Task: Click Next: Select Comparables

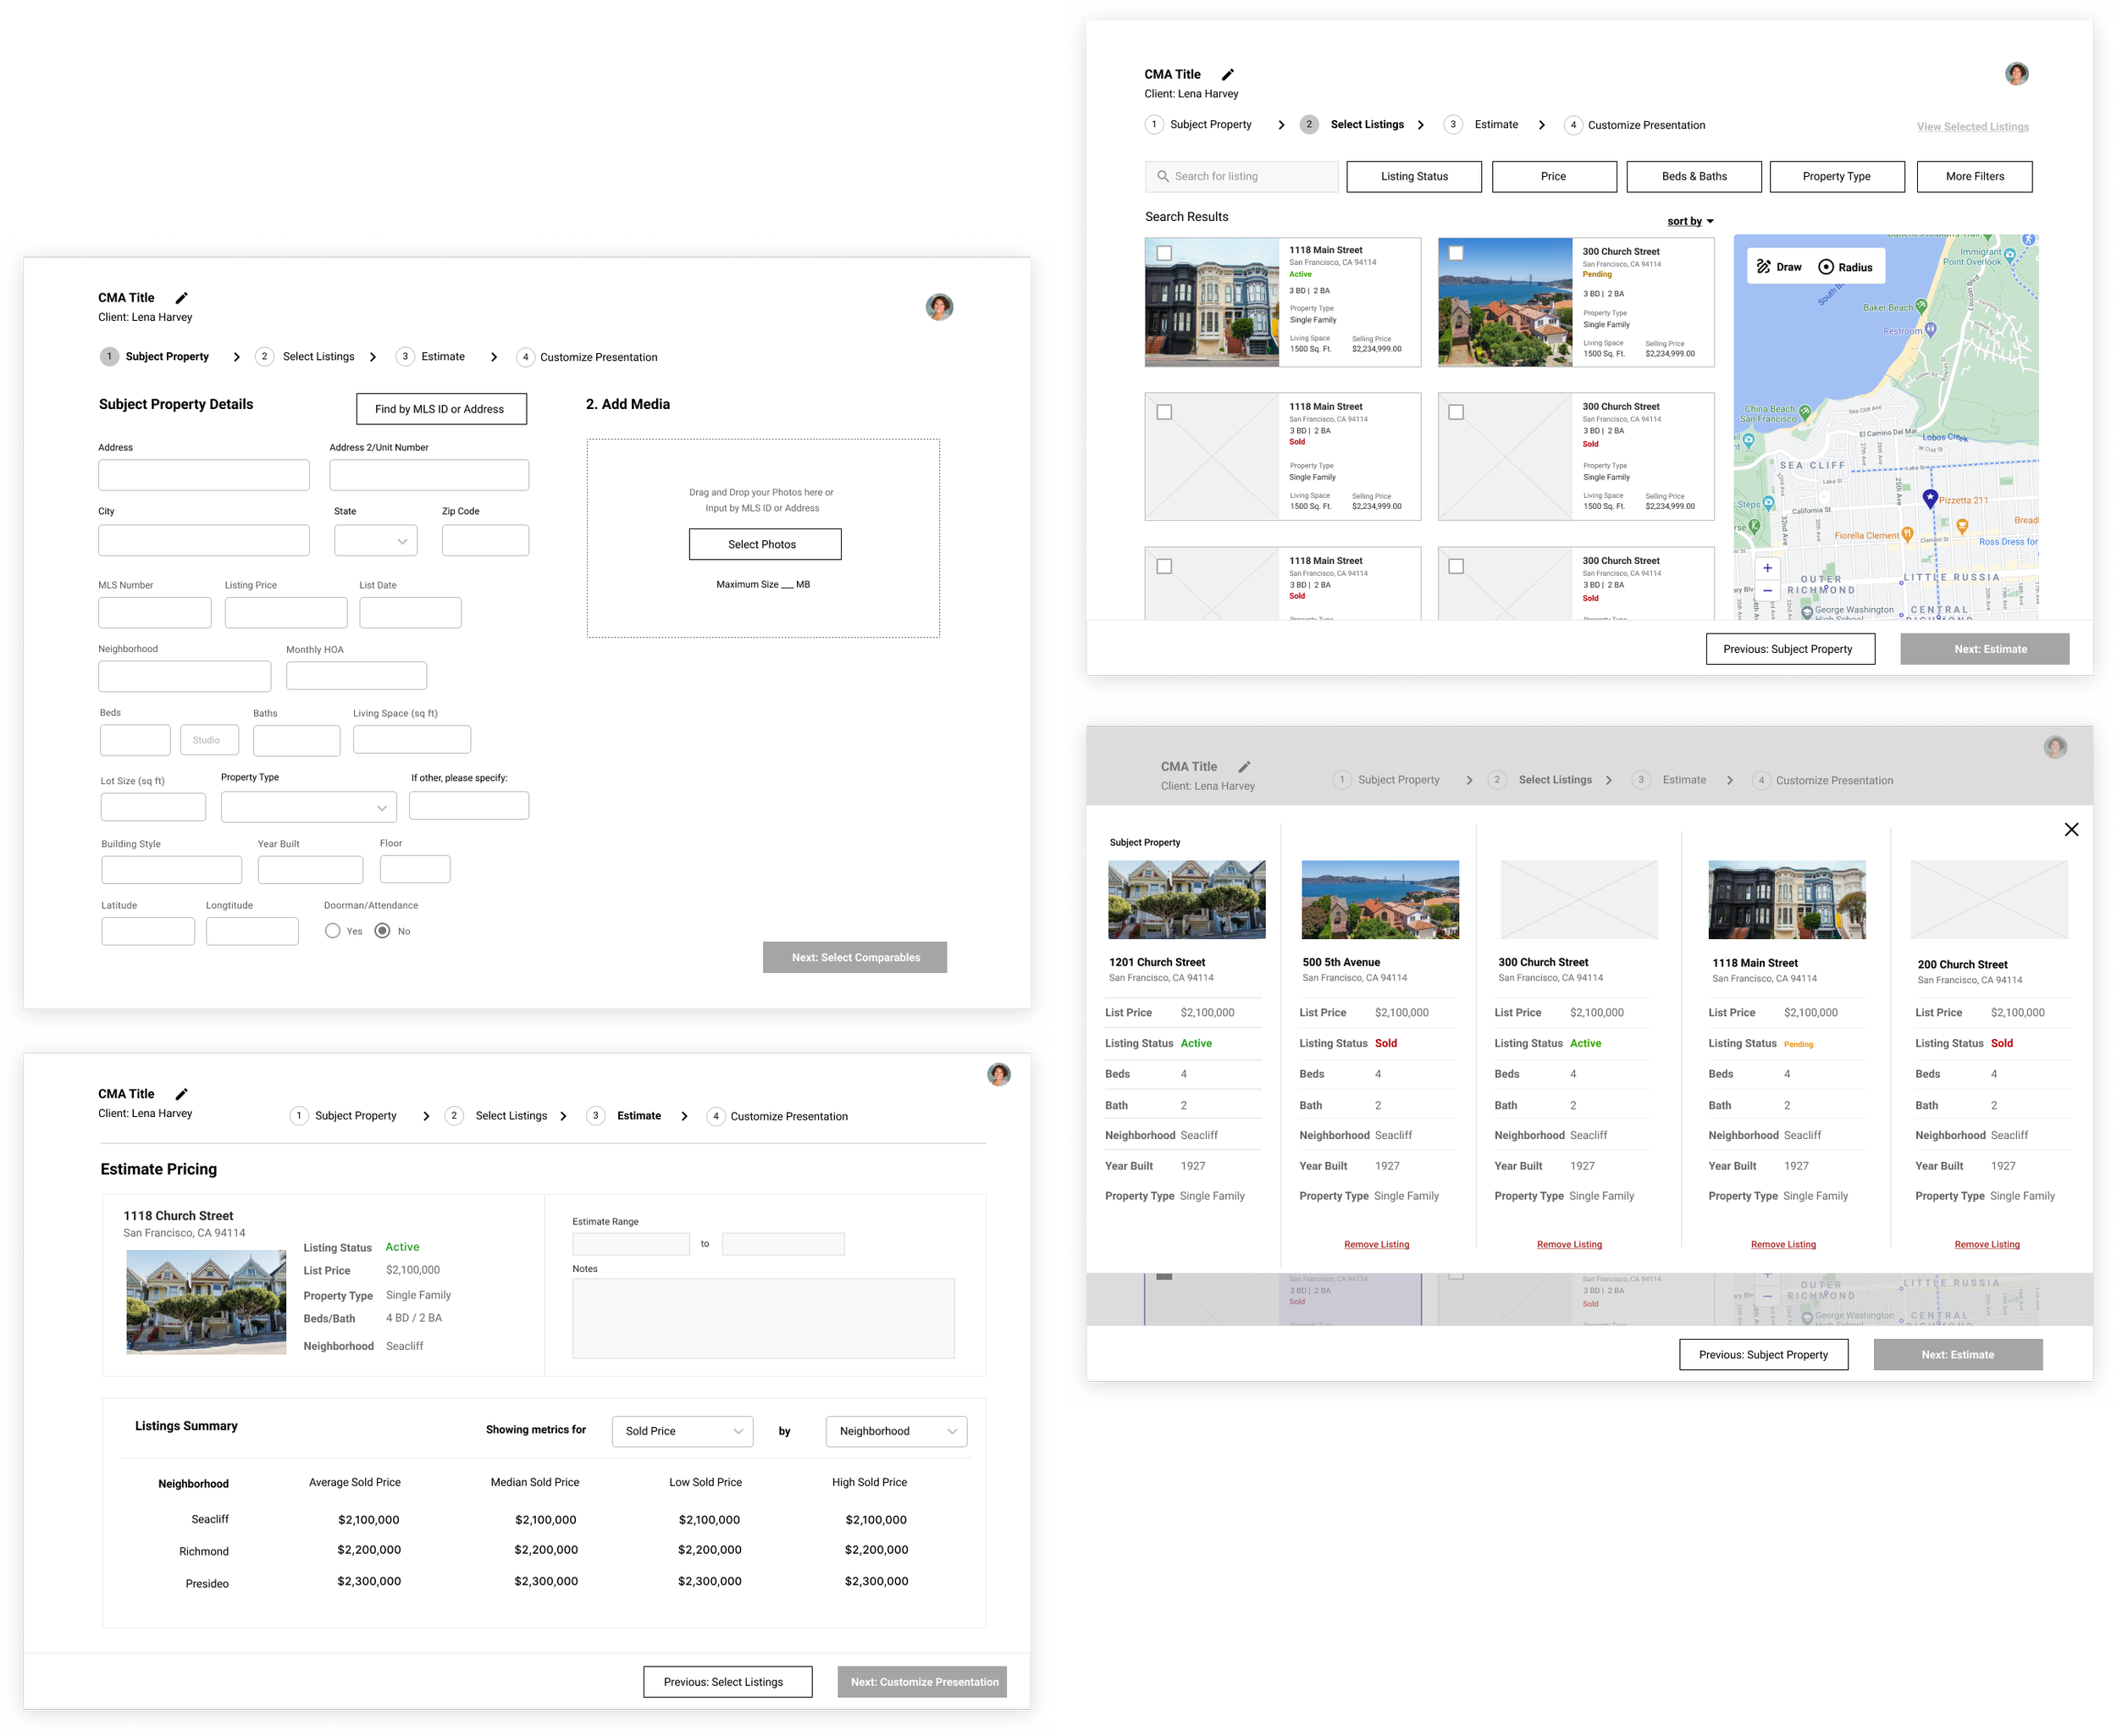Action: pyautogui.click(x=855, y=957)
